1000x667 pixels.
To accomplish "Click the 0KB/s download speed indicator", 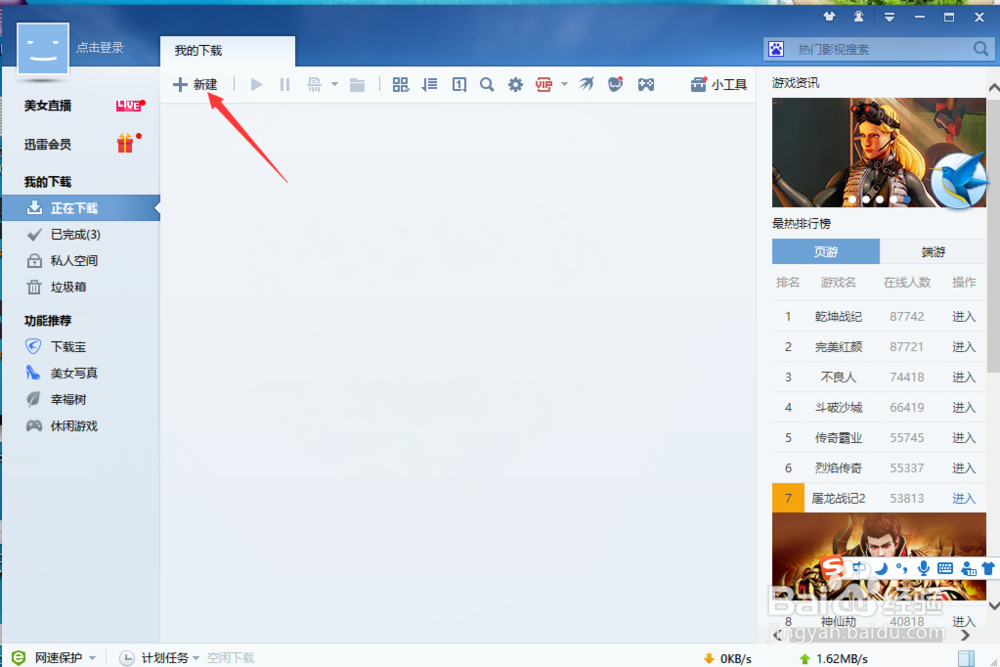I will pos(727,659).
